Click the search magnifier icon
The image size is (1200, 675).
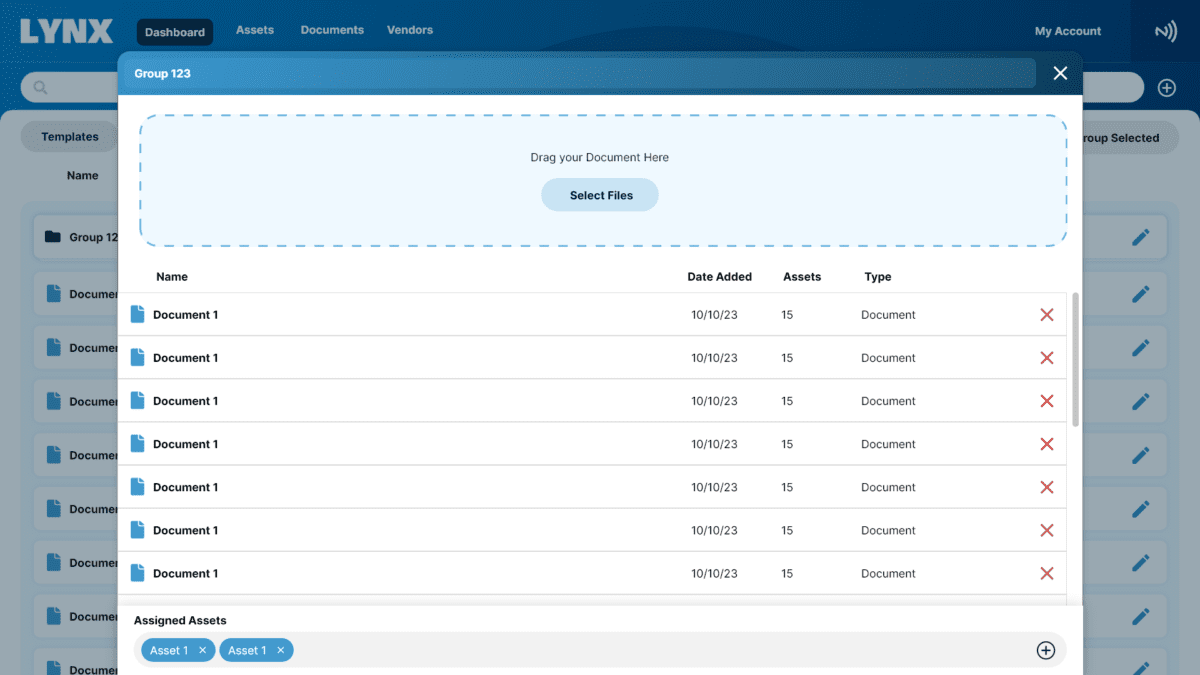click(x=41, y=88)
